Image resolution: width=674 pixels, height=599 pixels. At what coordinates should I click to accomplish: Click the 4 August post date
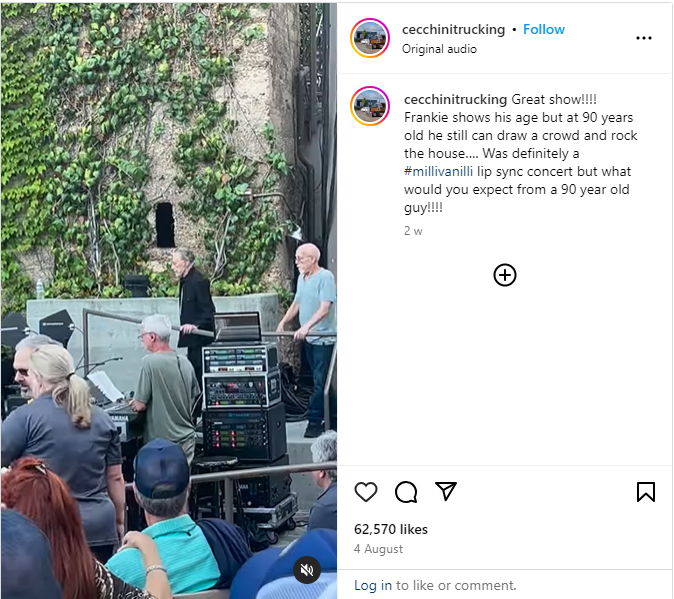pyautogui.click(x=378, y=549)
